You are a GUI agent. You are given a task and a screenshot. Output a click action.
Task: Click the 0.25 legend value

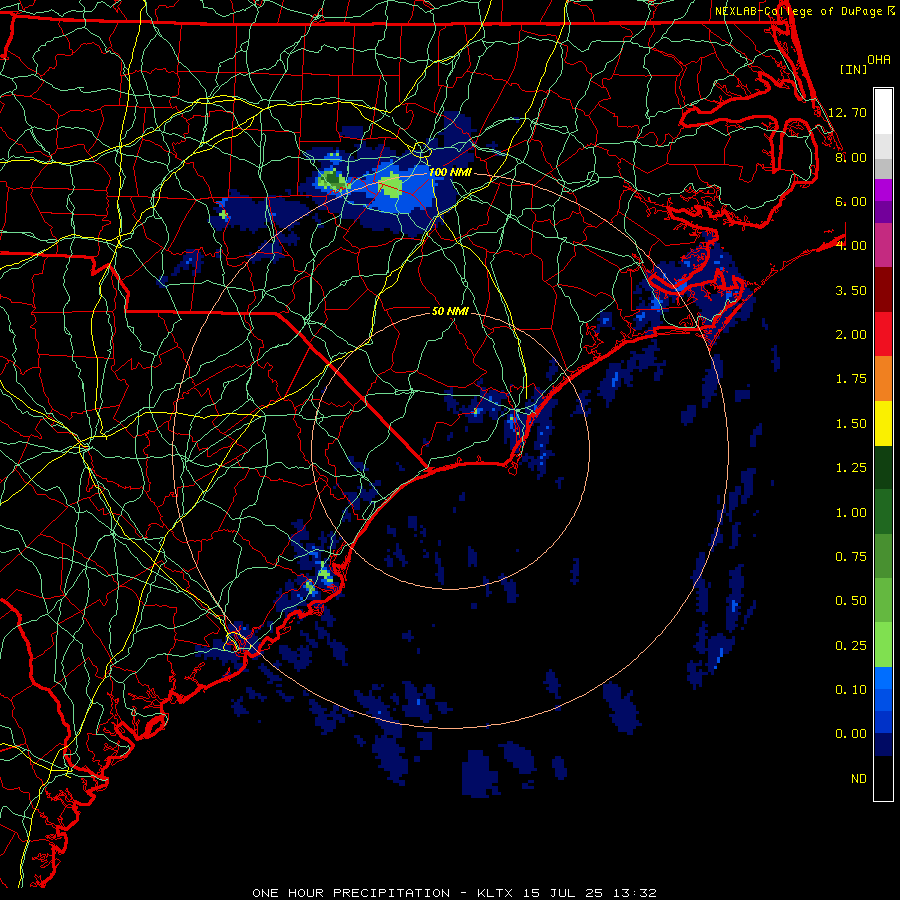click(851, 646)
